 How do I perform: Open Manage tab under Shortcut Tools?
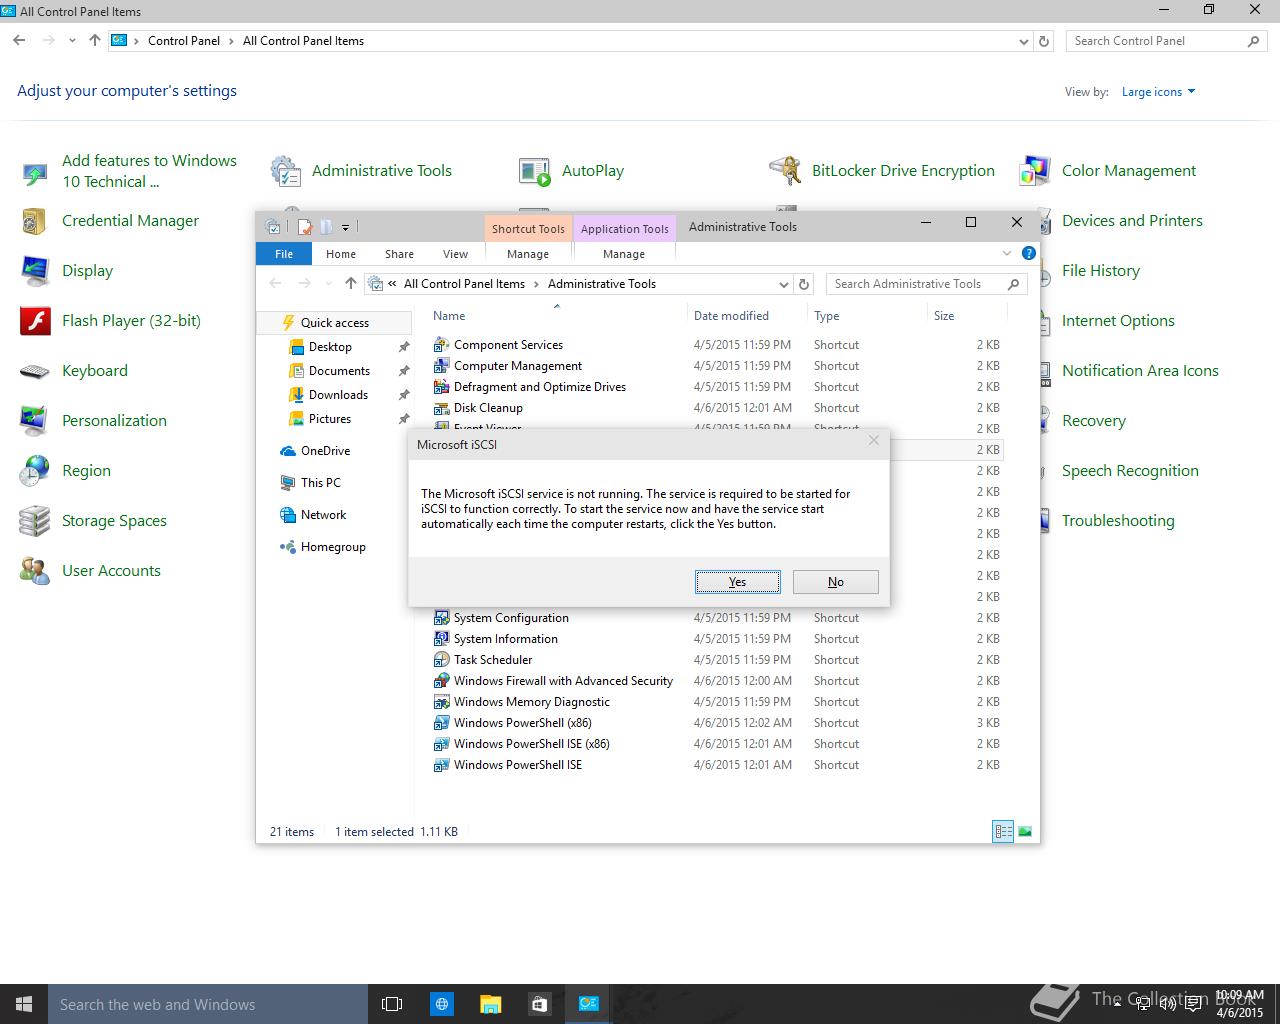(x=528, y=254)
